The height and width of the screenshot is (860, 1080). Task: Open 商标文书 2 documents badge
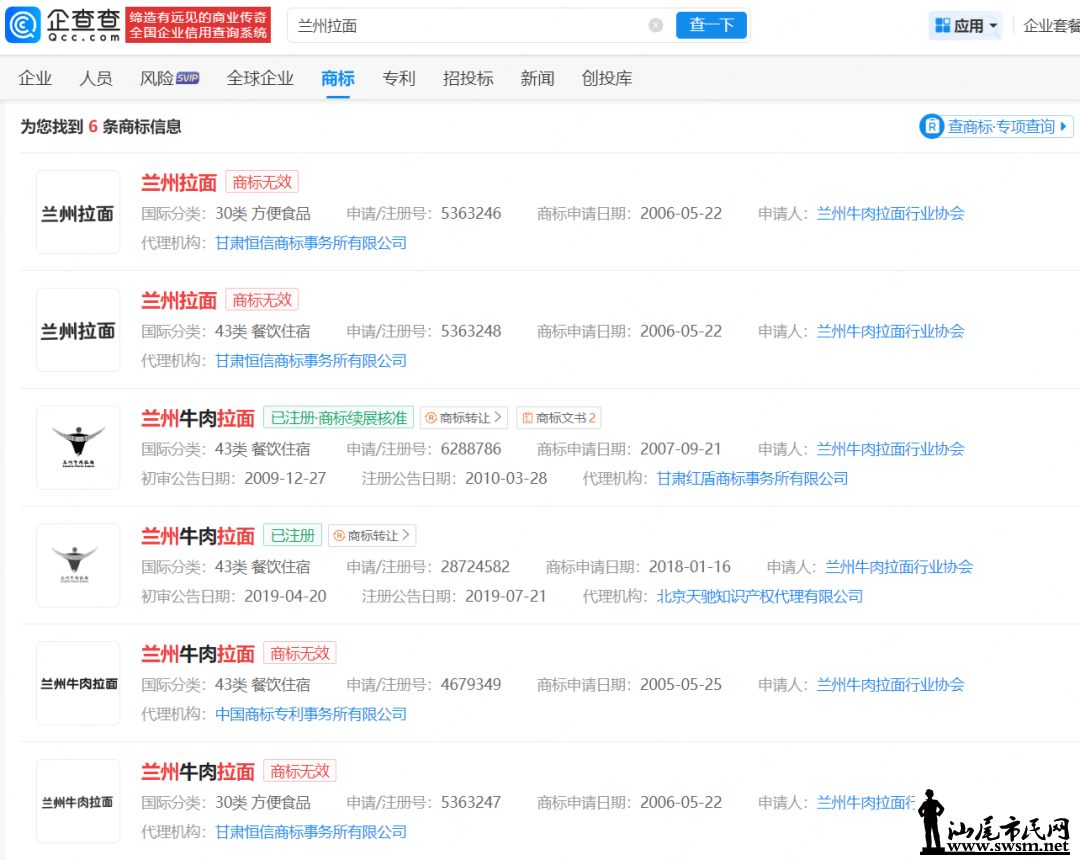click(x=559, y=418)
